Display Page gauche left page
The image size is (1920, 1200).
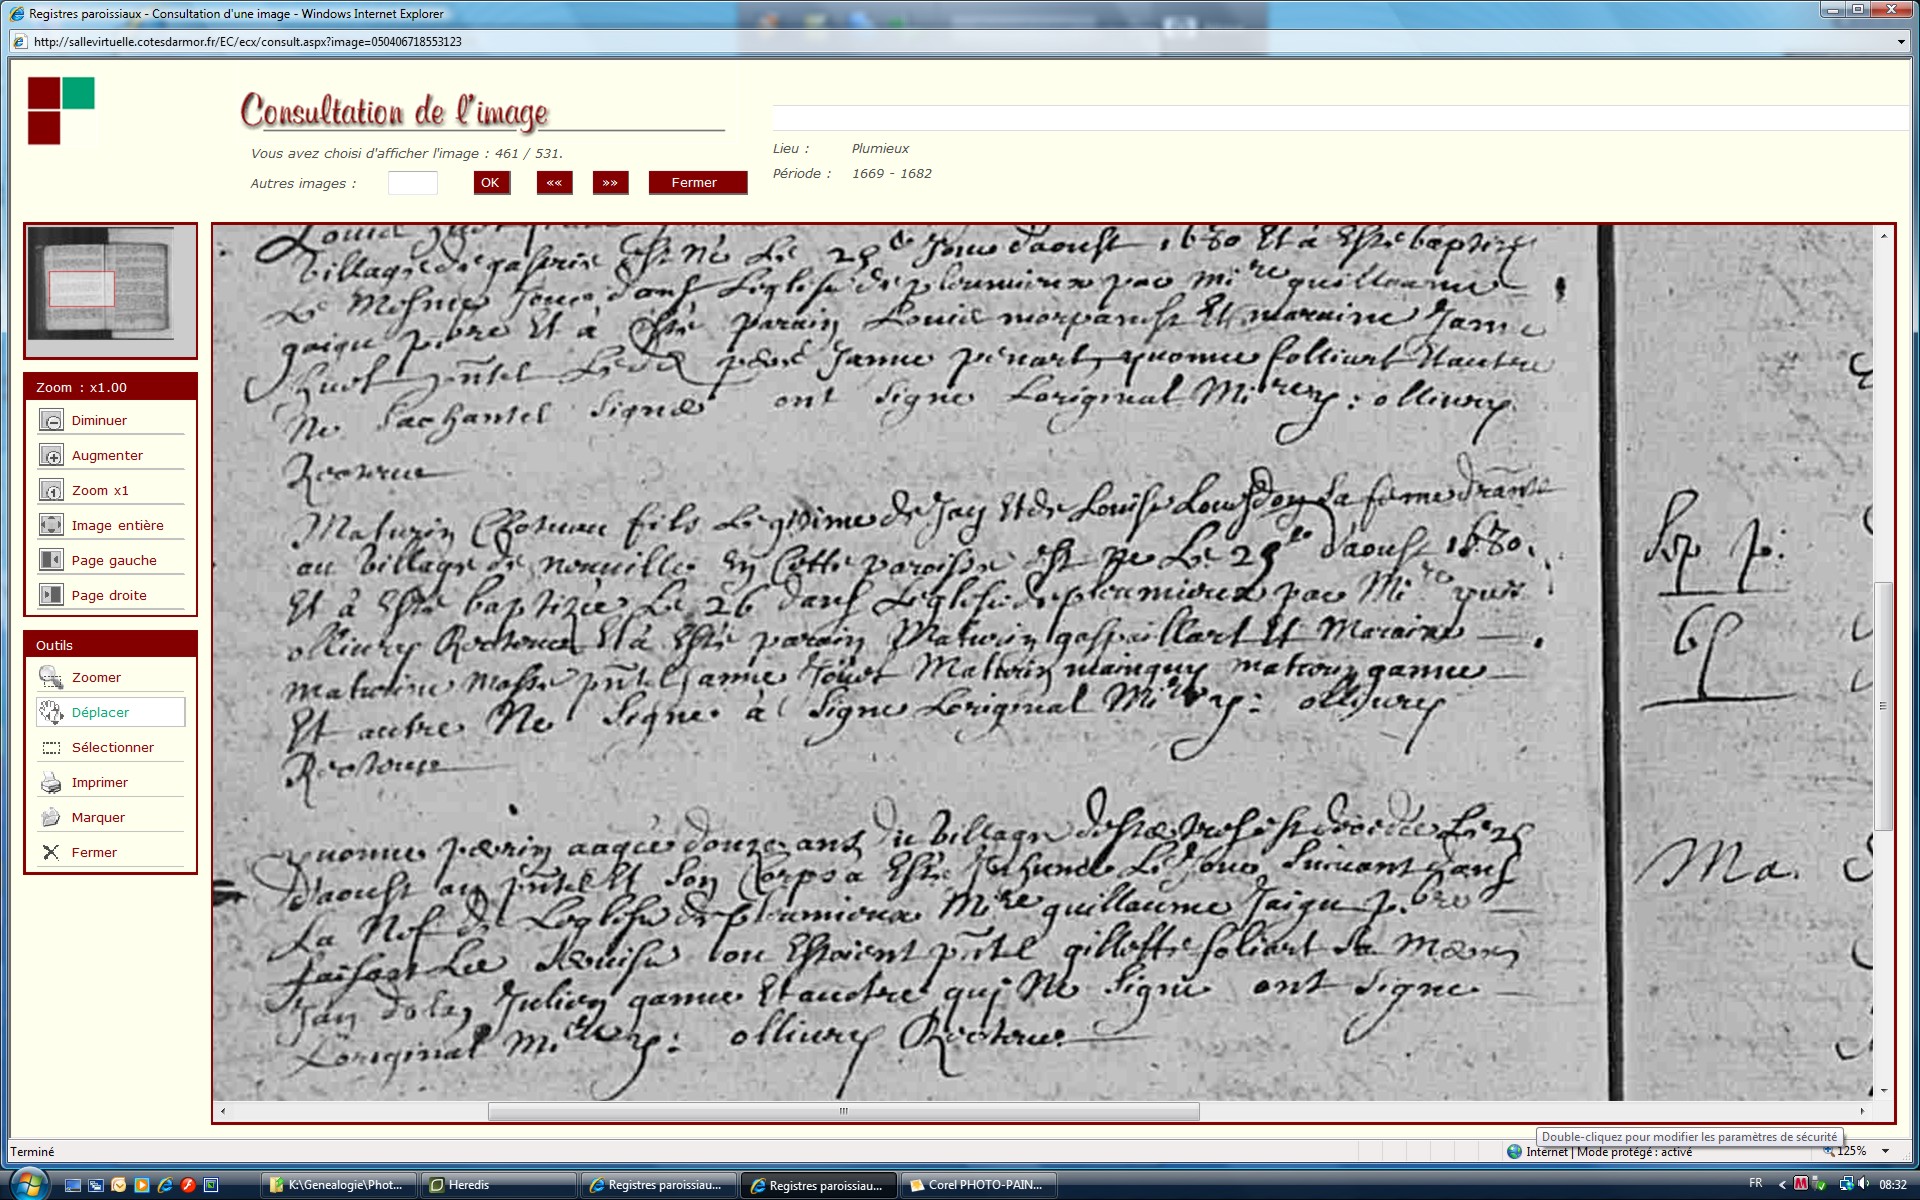pyautogui.click(x=51, y=561)
